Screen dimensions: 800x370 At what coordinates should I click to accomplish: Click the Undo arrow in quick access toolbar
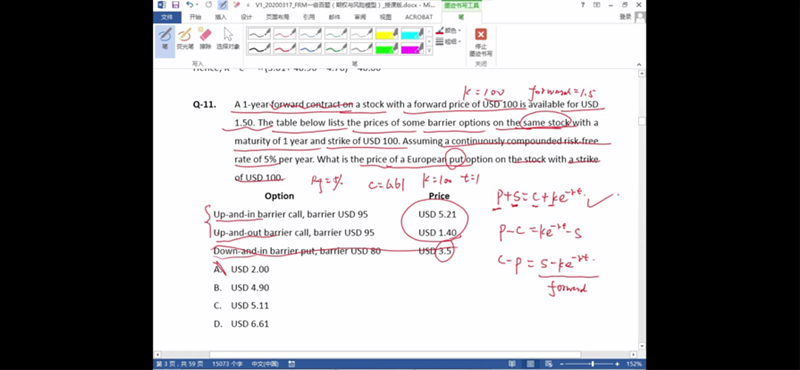190,5
